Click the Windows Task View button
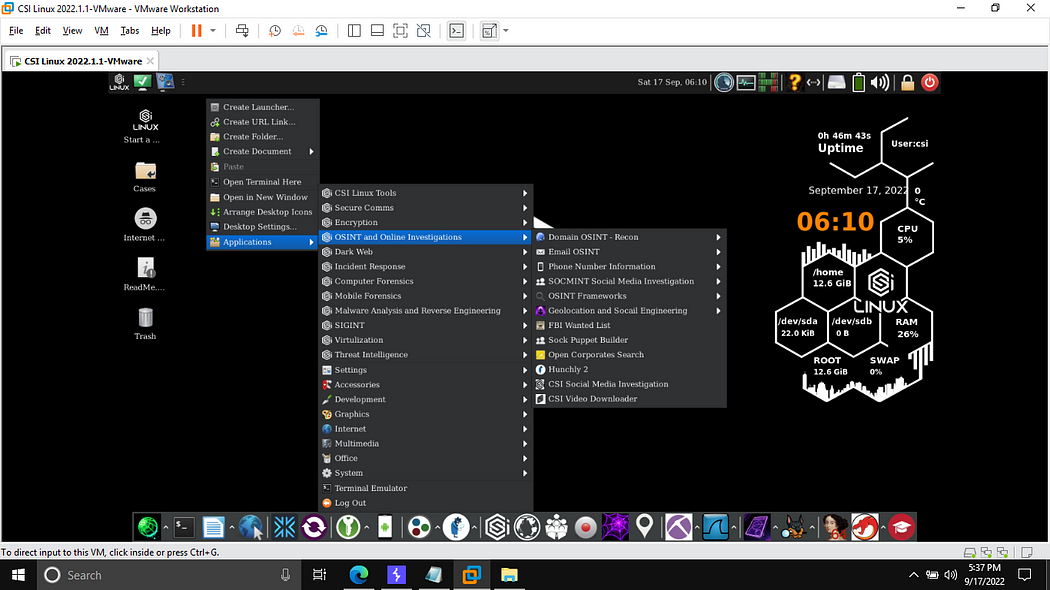 [x=319, y=575]
